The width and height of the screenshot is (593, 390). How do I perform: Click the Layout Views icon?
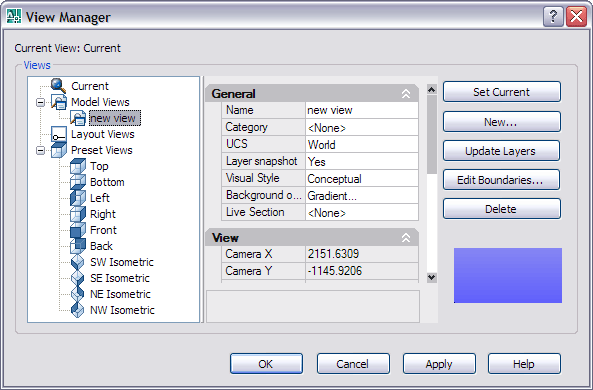tap(59, 134)
